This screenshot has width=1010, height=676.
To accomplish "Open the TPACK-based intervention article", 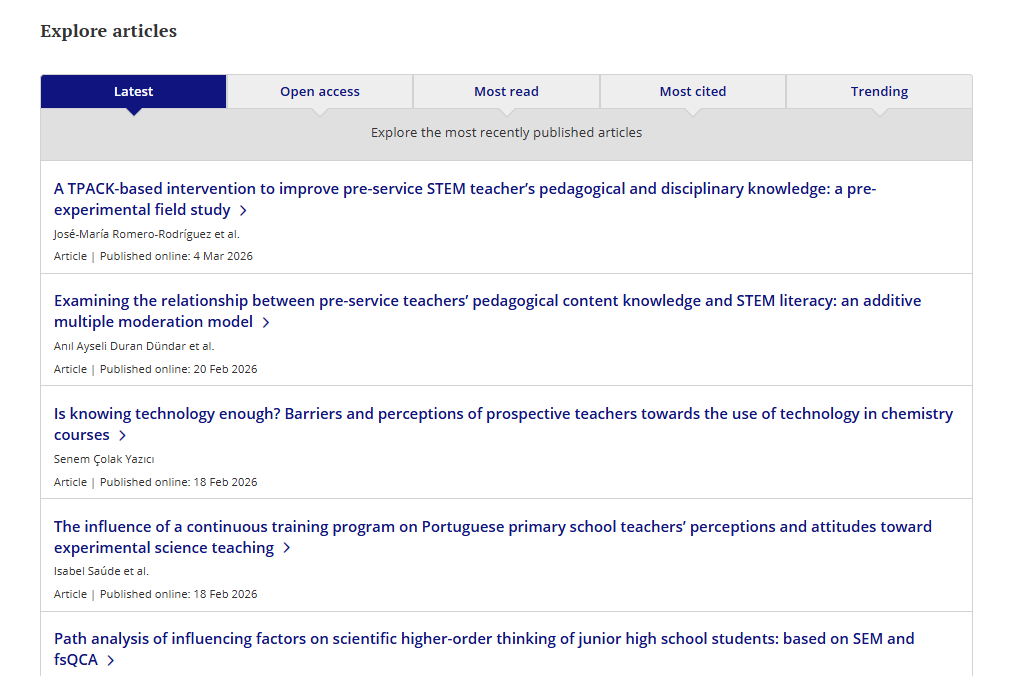I will pyautogui.click(x=464, y=189).
